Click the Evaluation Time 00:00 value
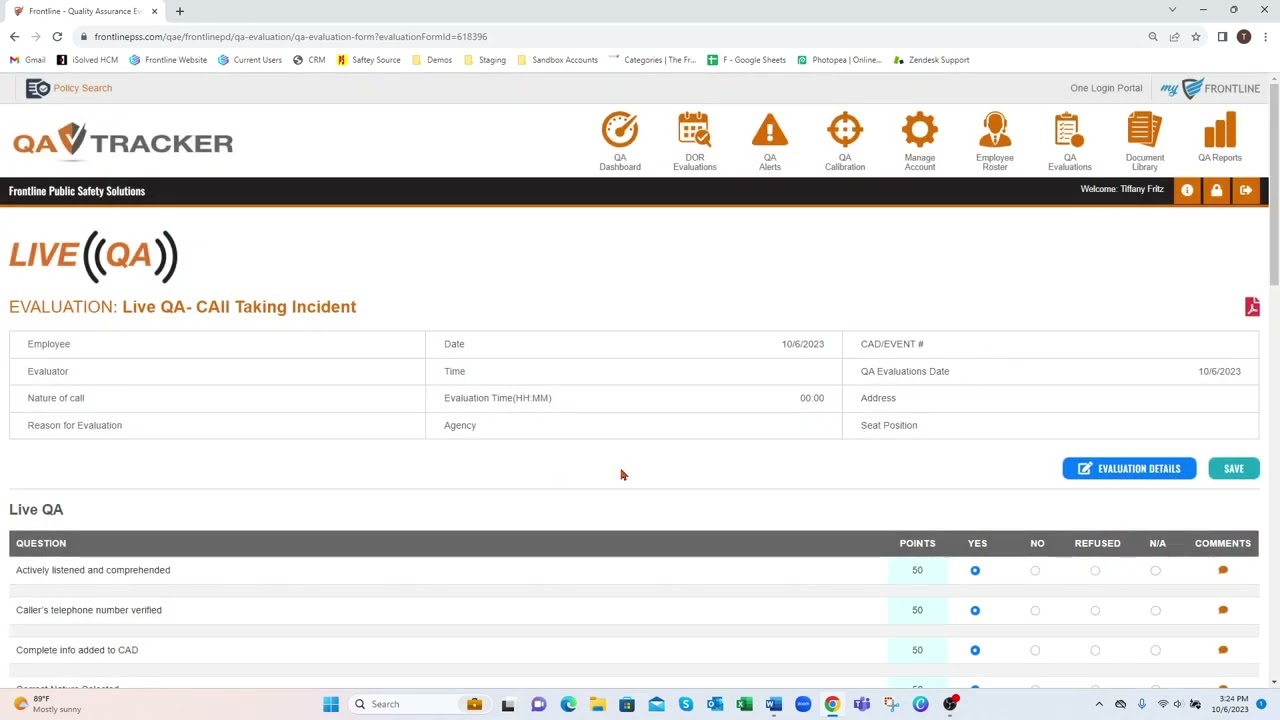 pos(812,398)
